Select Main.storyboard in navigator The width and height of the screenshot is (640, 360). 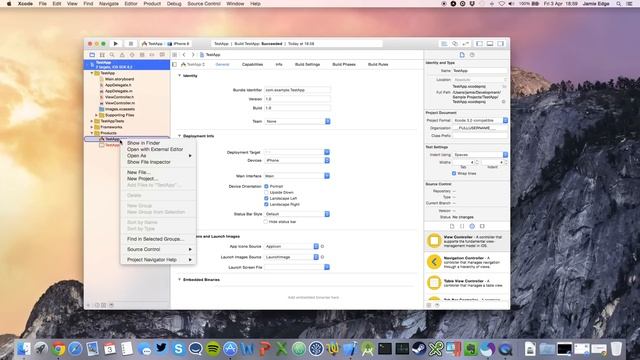tap(119, 79)
